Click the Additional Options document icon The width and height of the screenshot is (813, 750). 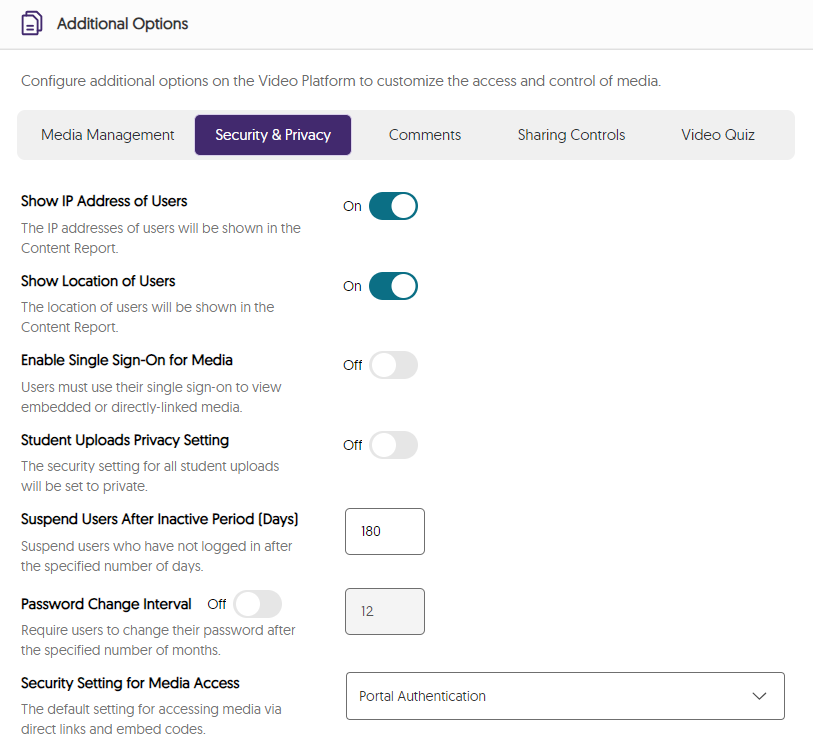(x=30, y=23)
